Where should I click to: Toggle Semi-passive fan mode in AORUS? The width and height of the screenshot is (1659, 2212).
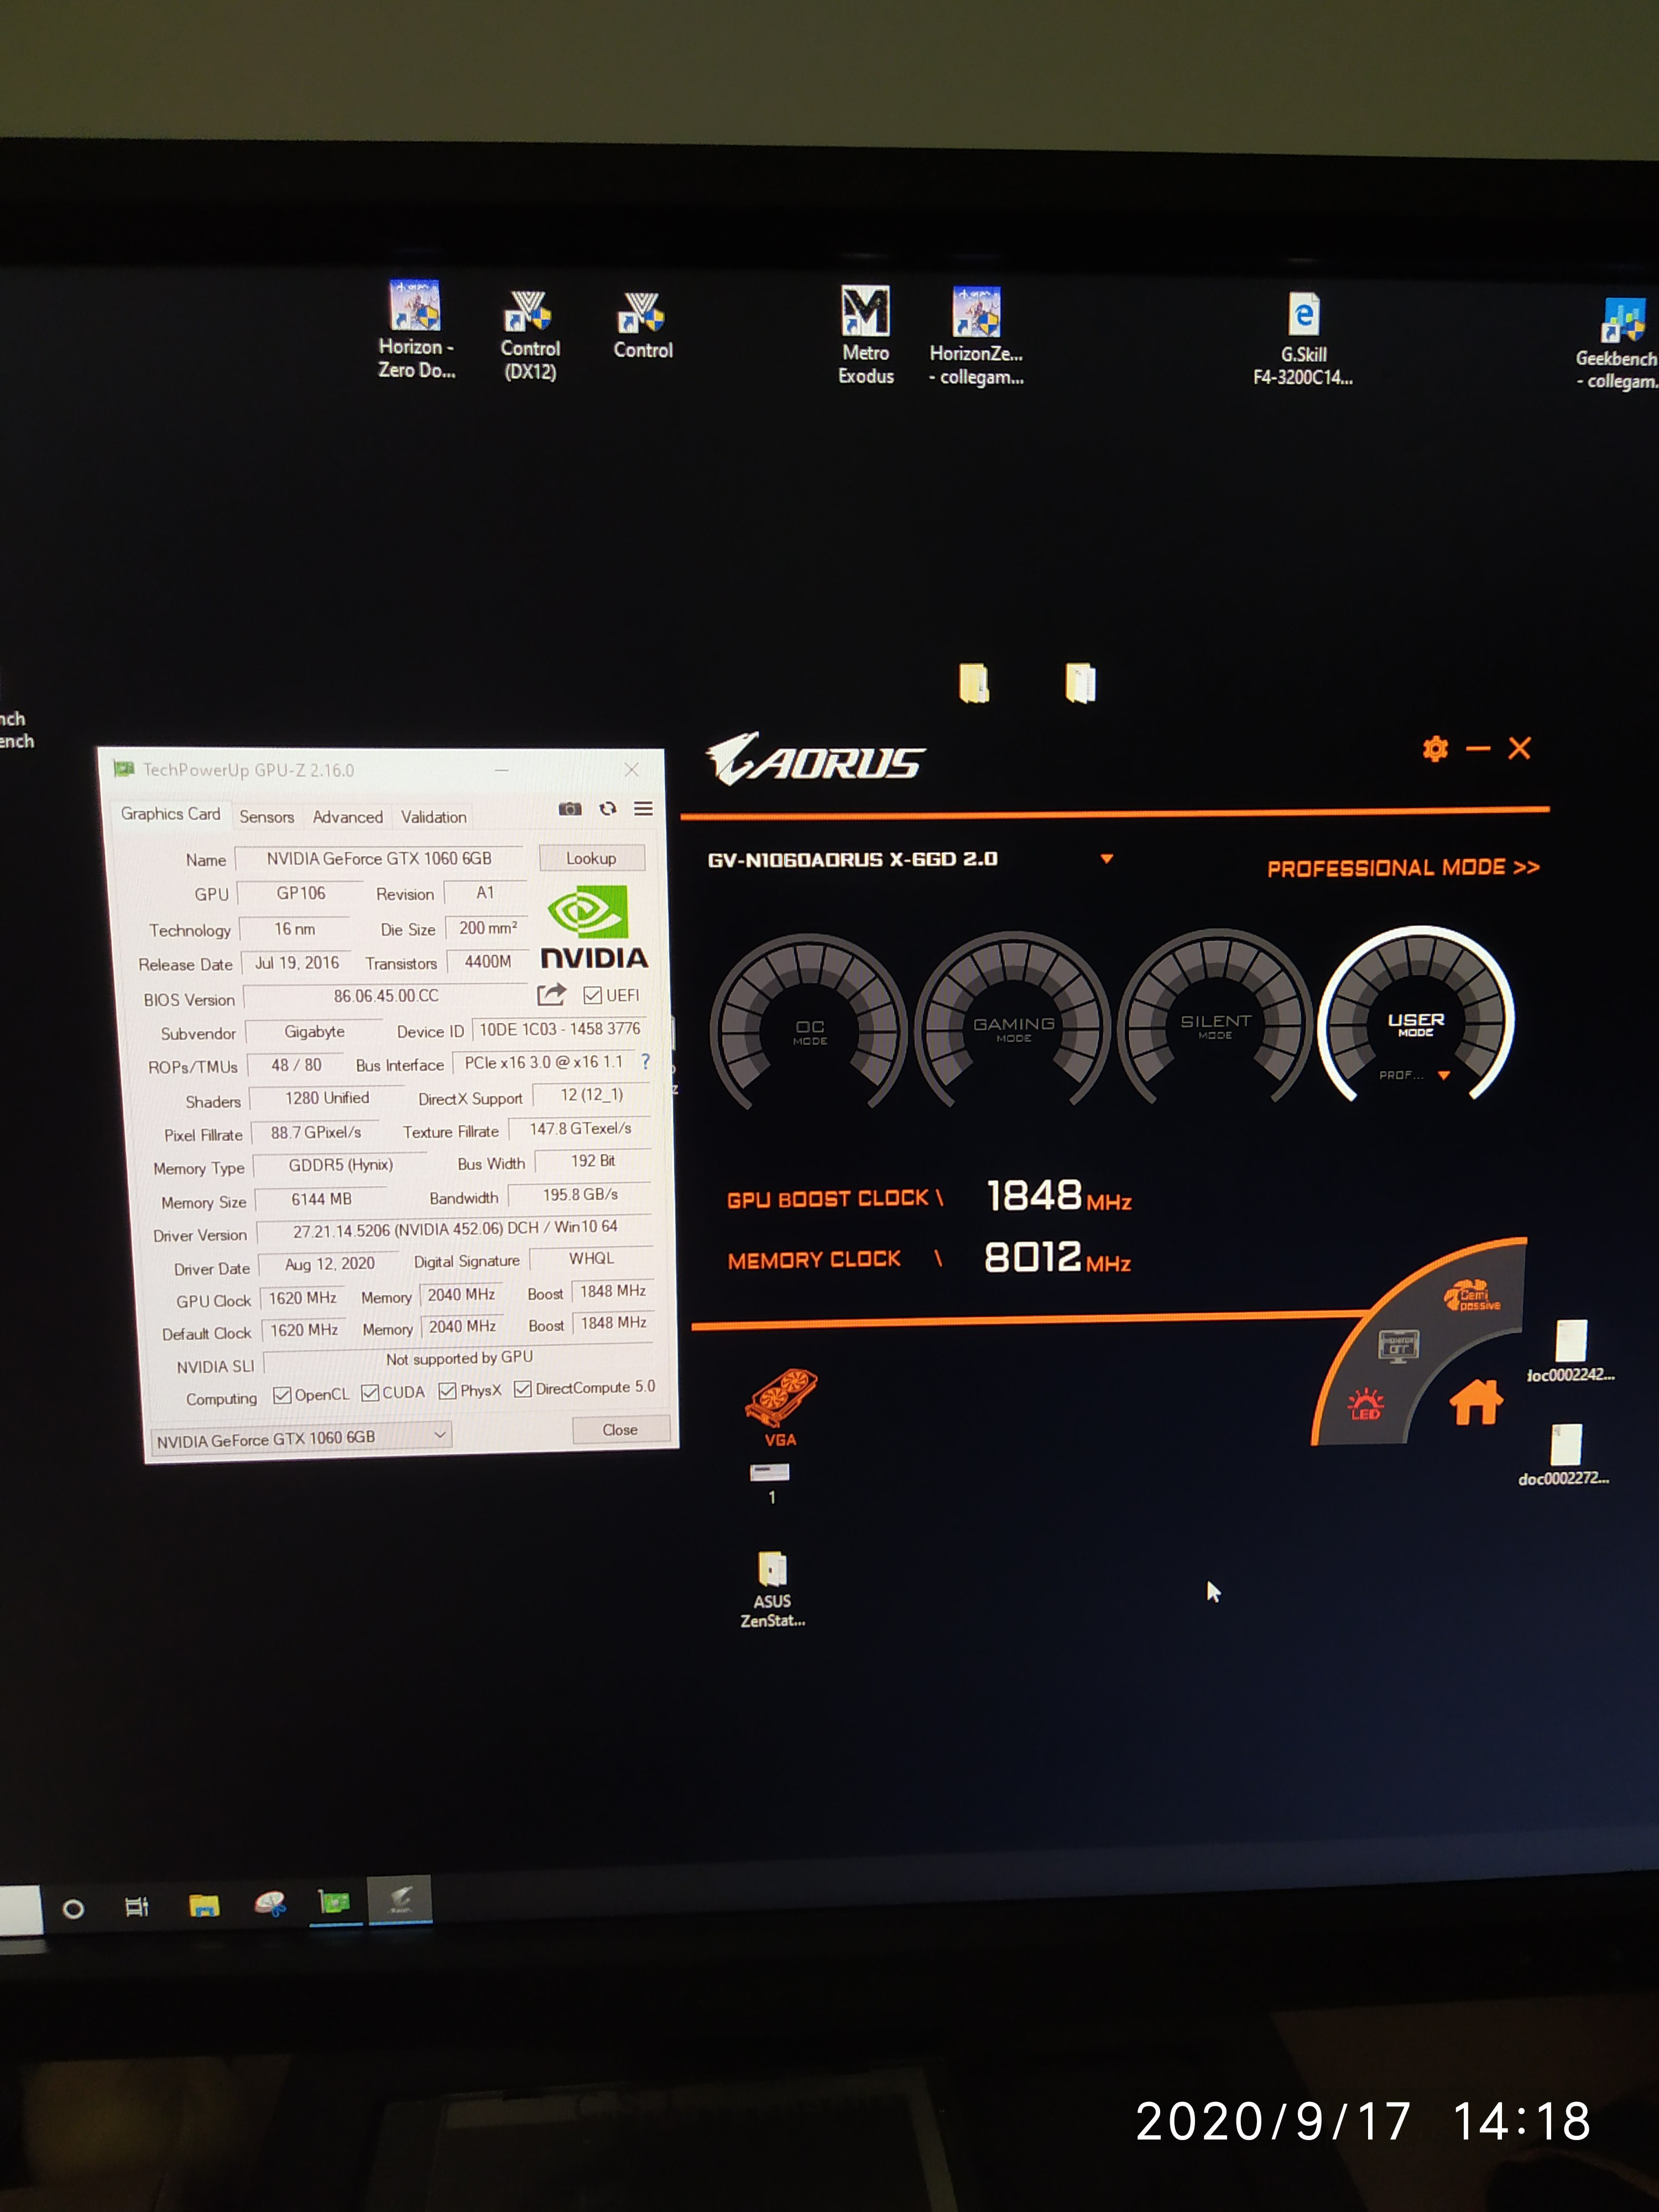coord(1472,1295)
